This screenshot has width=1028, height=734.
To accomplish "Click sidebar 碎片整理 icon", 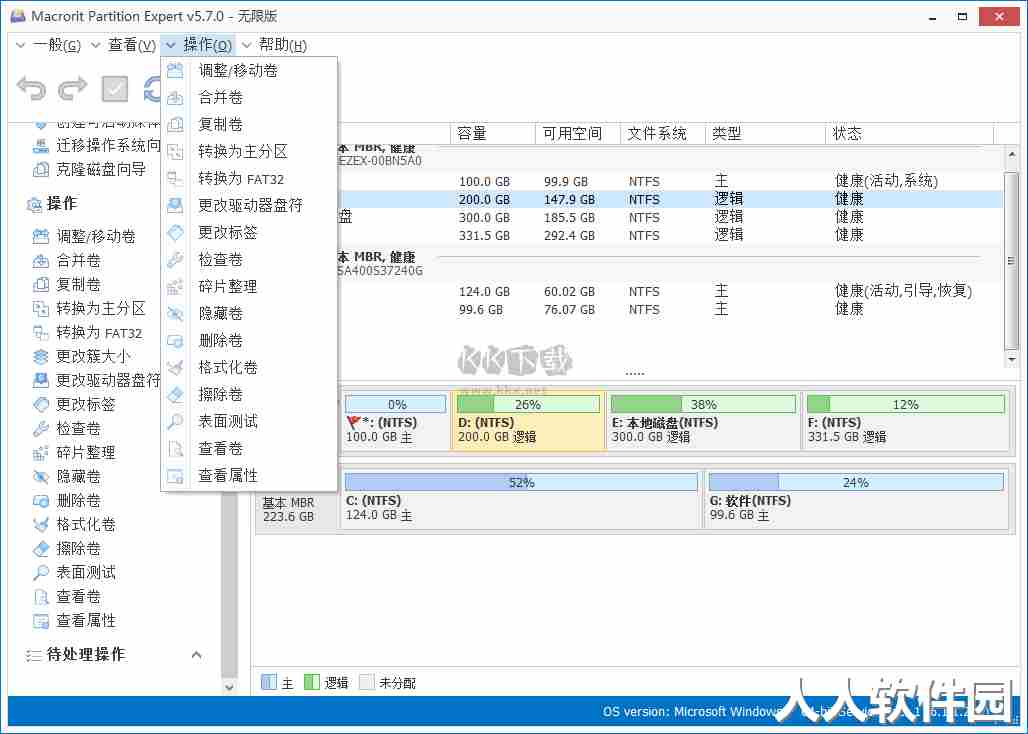I will click(x=41, y=453).
